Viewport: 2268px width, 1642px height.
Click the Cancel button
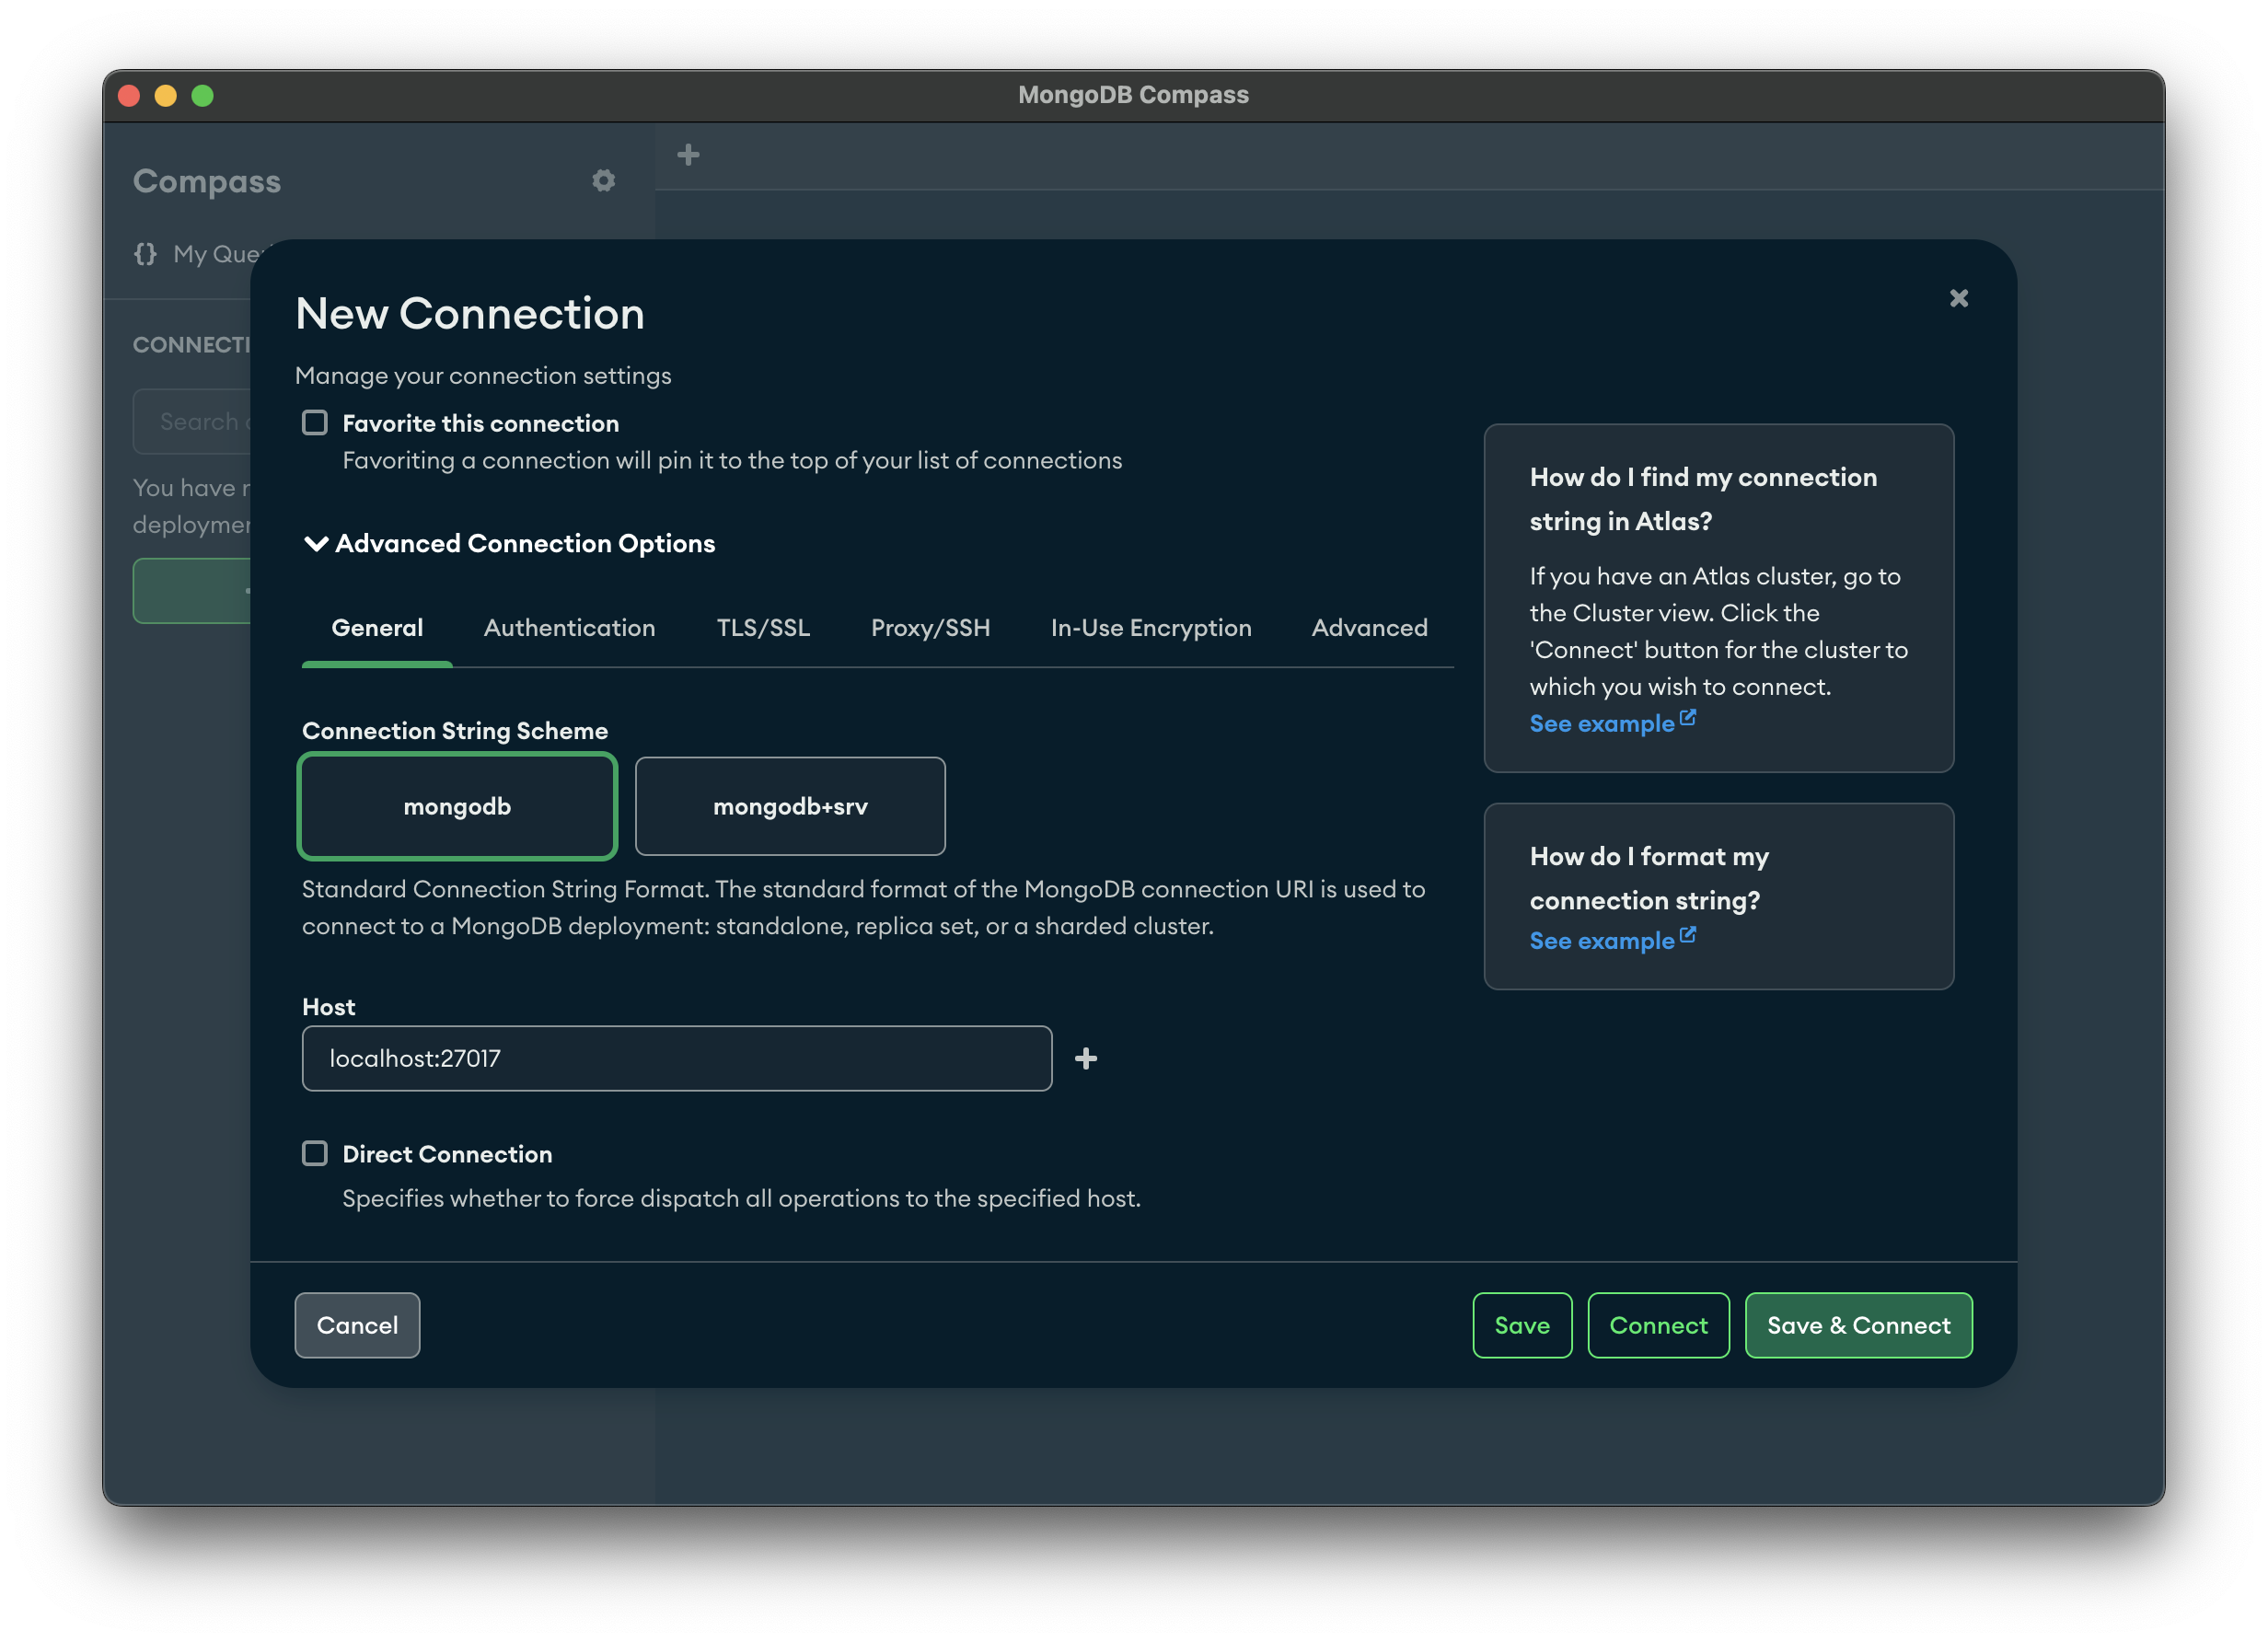pyautogui.click(x=357, y=1325)
